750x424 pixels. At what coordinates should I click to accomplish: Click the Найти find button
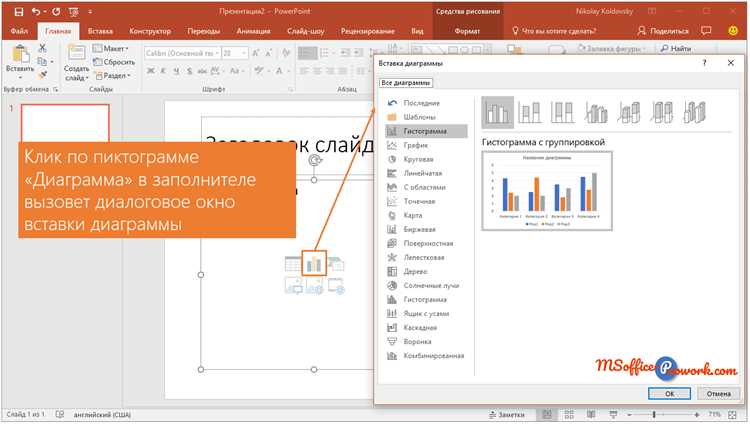click(x=676, y=48)
